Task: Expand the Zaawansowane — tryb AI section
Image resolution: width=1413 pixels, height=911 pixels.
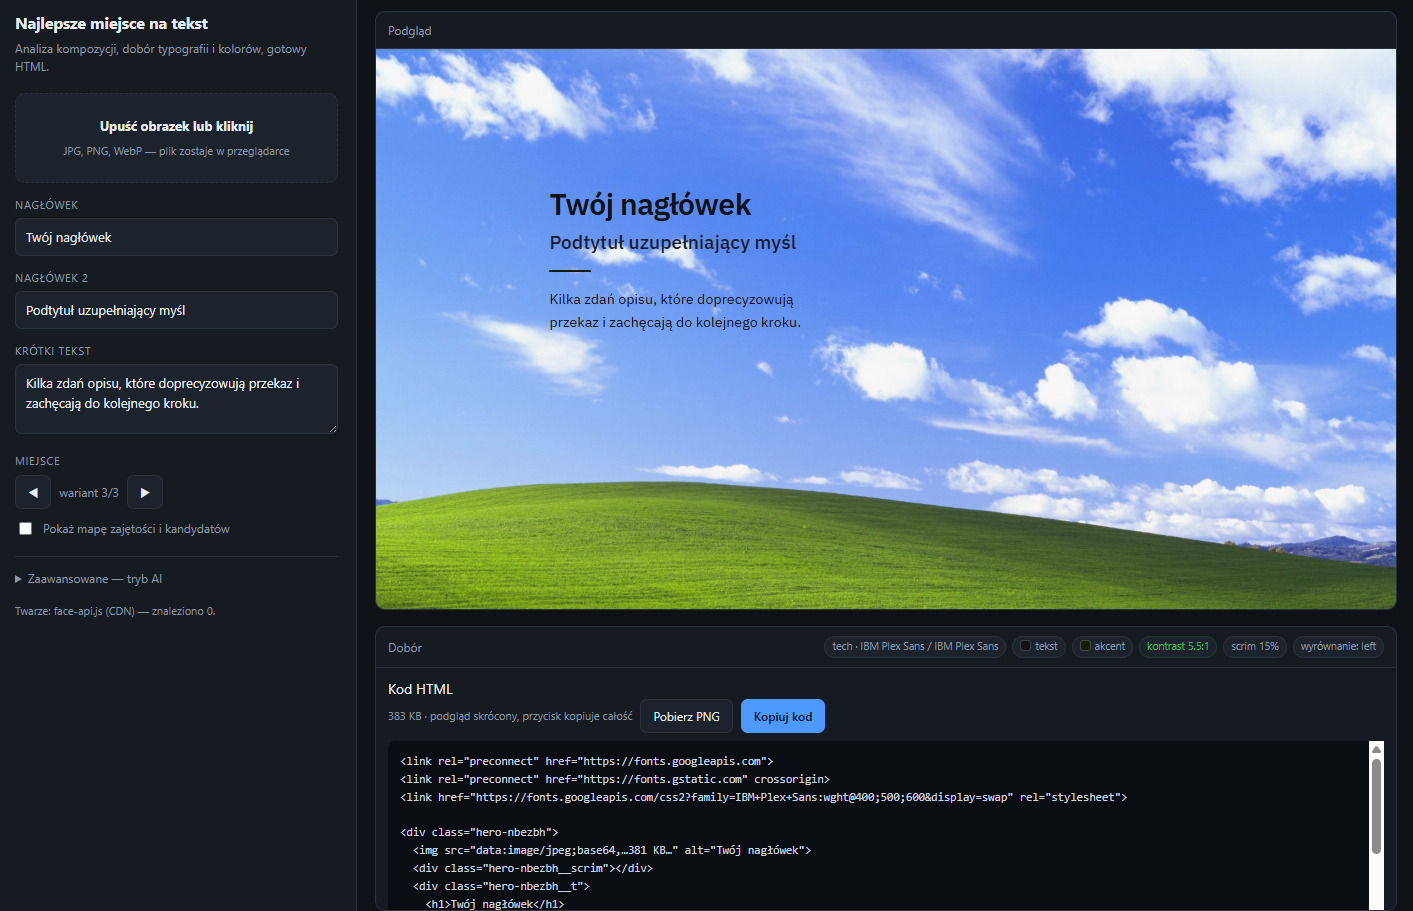Action: [89, 579]
